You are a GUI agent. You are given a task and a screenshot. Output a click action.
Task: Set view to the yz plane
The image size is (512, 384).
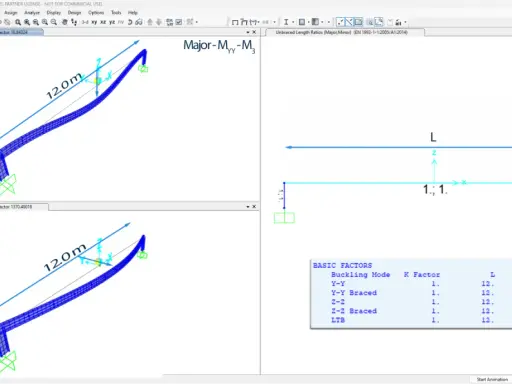[112, 22]
